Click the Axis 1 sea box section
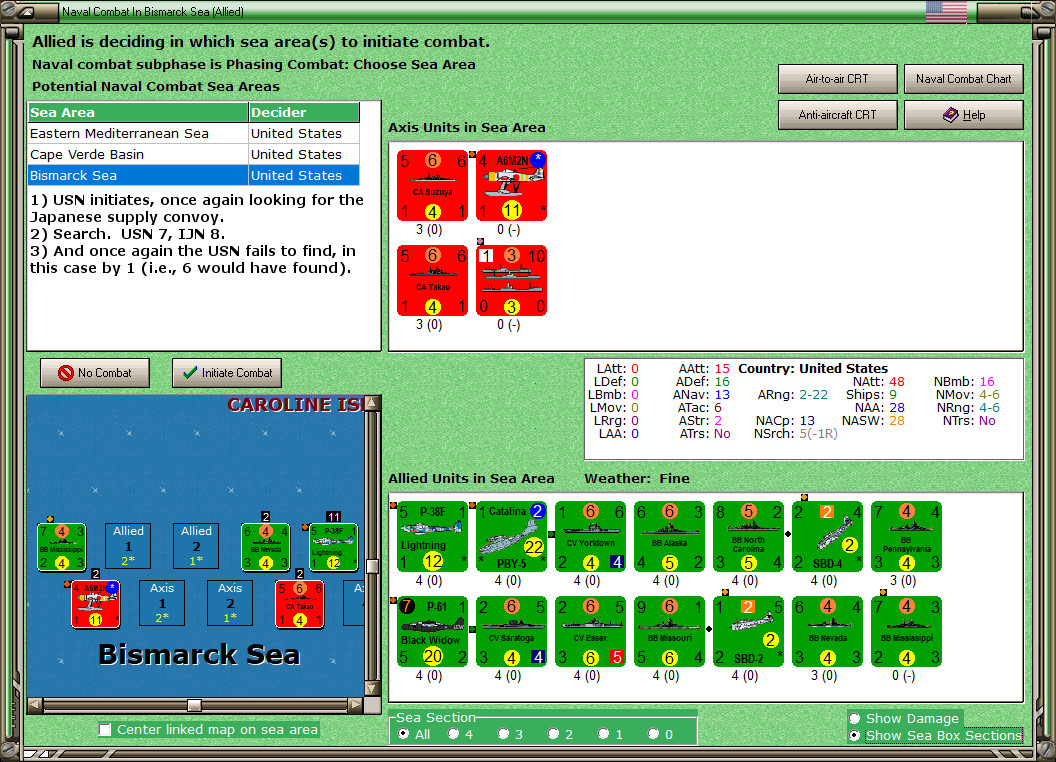Screen dimensions: 1056x762 (x=162, y=603)
